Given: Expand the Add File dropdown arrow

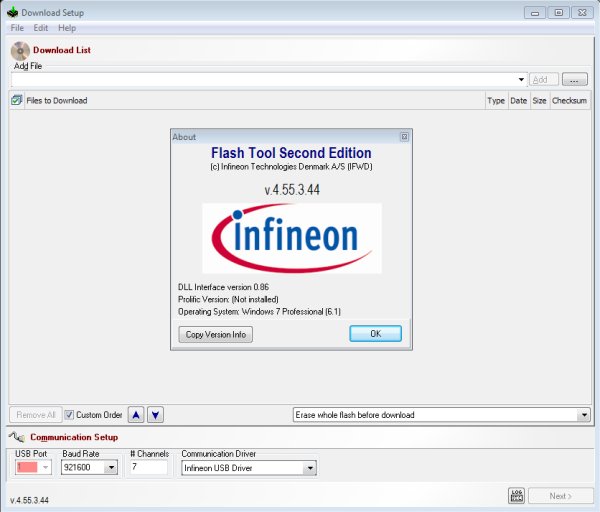Looking at the screenshot, I should pyautogui.click(x=521, y=80).
